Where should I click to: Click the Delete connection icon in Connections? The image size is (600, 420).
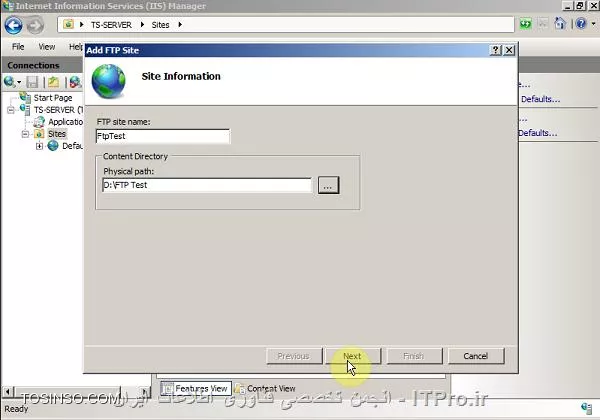[x=75, y=82]
